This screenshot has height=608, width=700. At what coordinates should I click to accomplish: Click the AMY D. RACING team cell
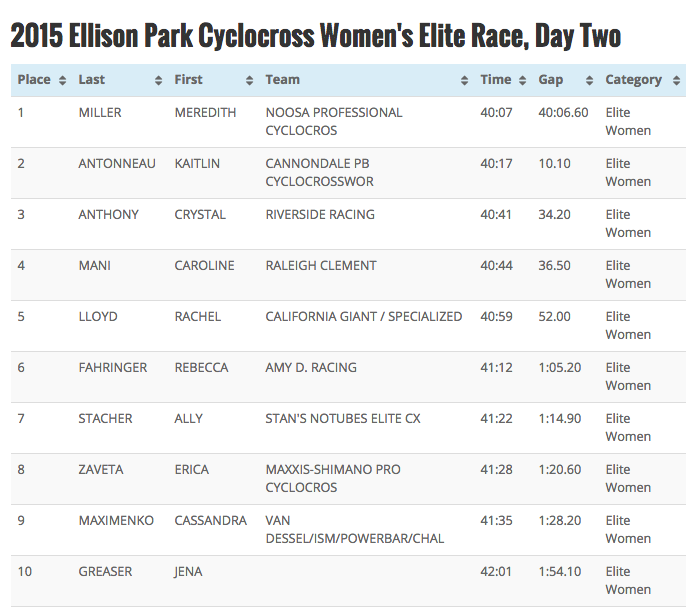[311, 368]
